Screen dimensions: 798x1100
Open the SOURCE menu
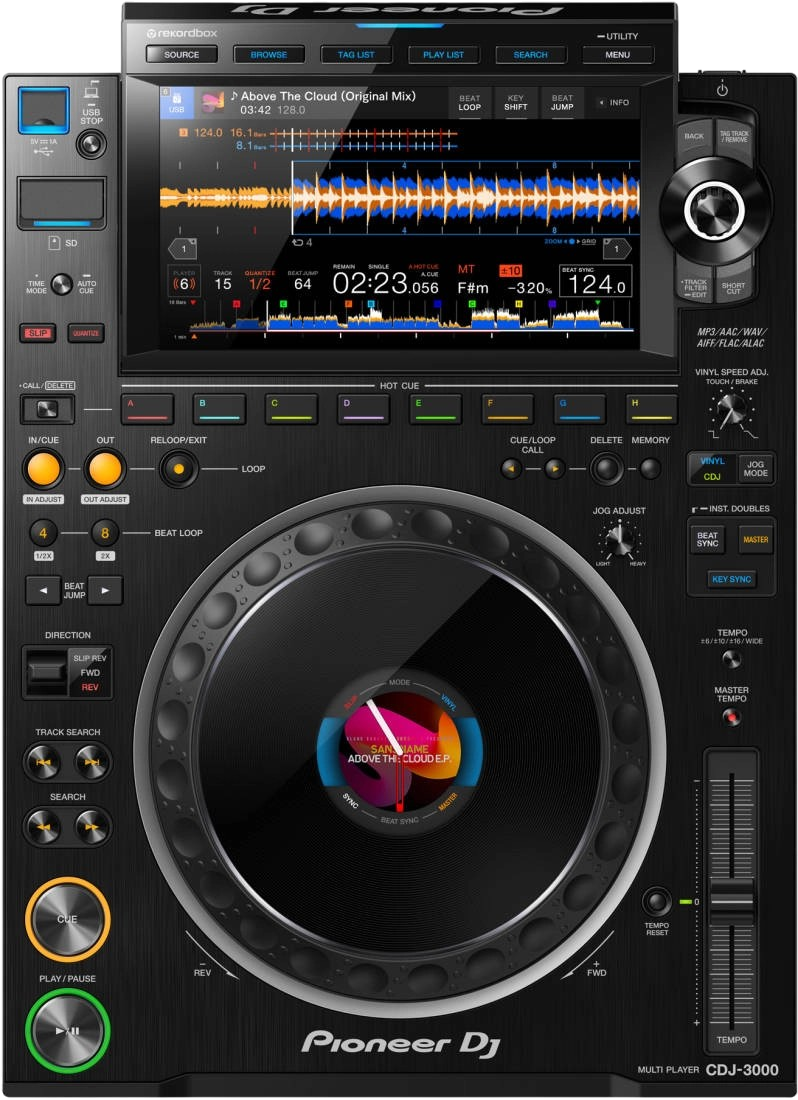[182, 55]
